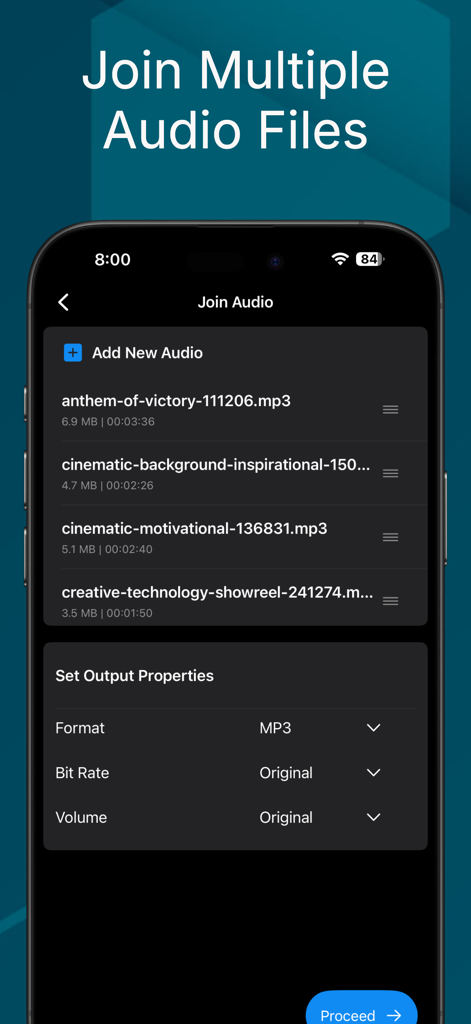This screenshot has width=471, height=1024.
Task: Click the 8:00 clock in status bar
Action: (112, 259)
